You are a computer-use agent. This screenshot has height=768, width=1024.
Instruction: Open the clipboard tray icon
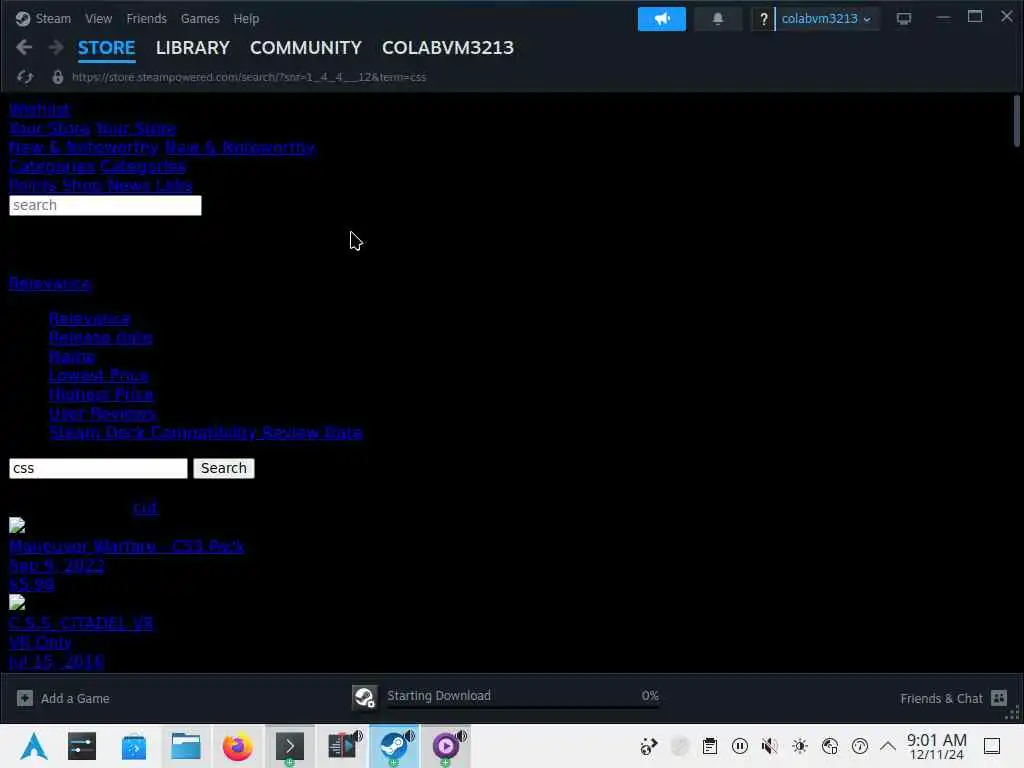pos(710,746)
